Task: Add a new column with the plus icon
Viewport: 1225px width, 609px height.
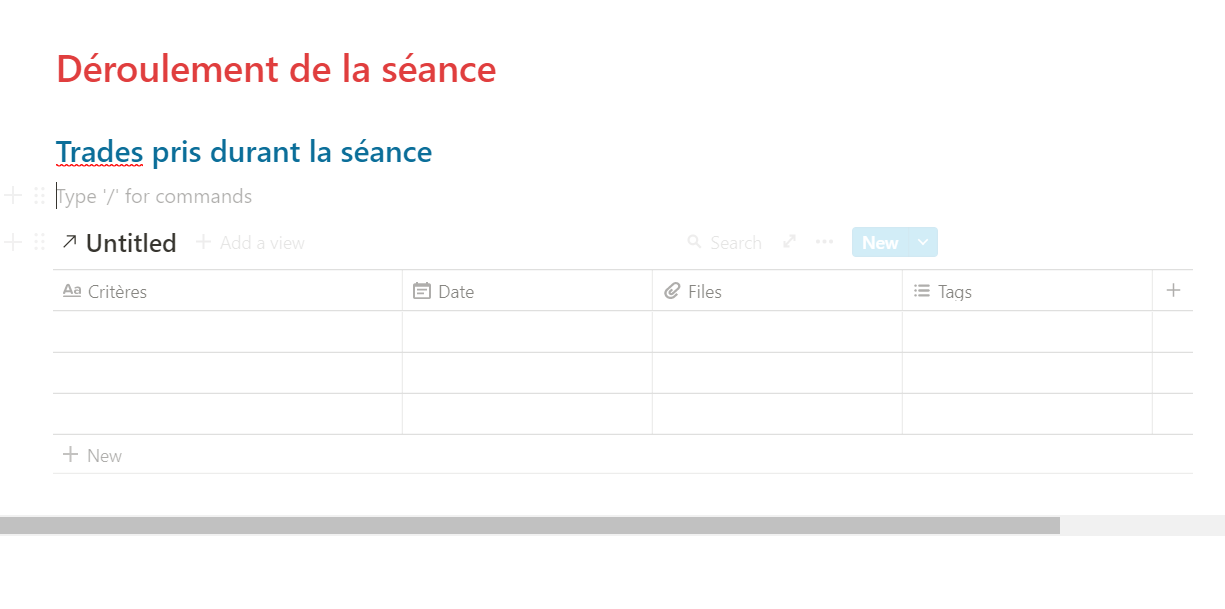Action: click(1173, 291)
